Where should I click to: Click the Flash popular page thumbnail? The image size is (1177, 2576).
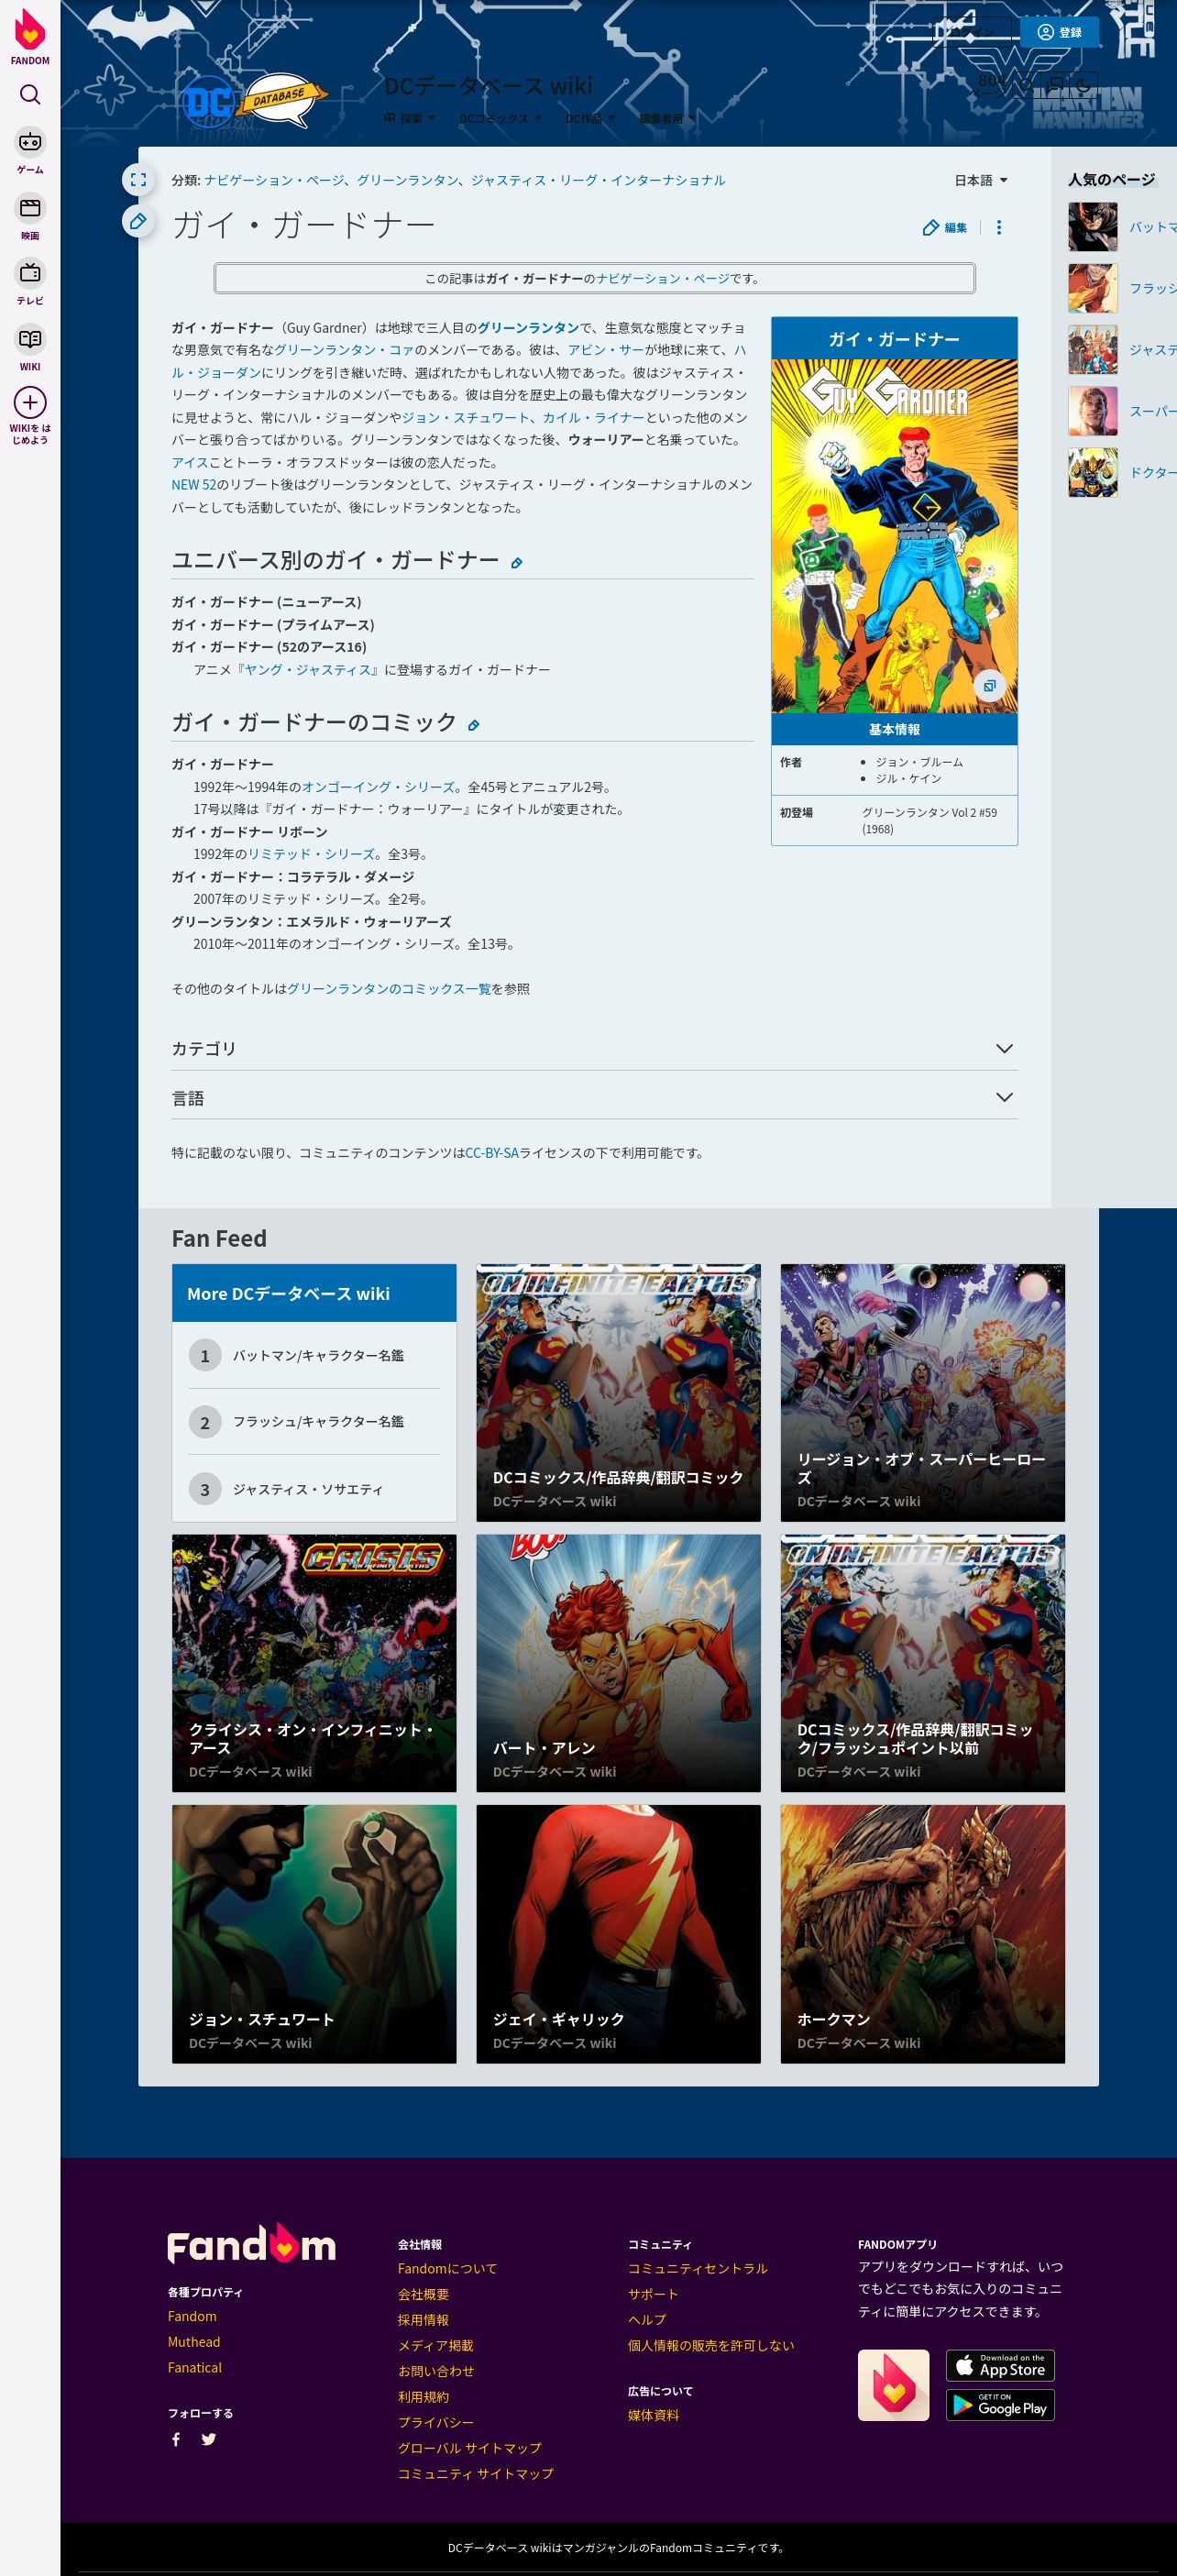1092,288
